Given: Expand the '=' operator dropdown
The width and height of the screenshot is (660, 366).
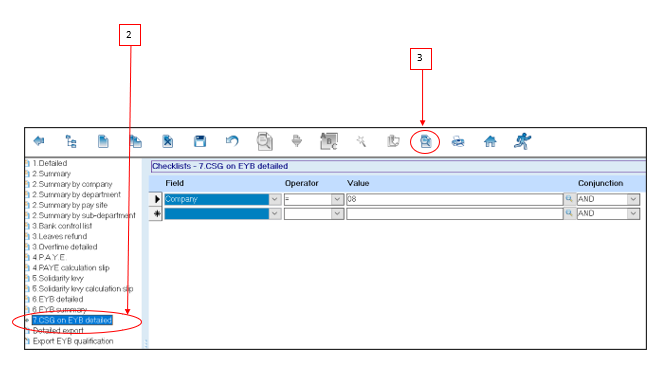Looking at the screenshot, I should 337,199.
